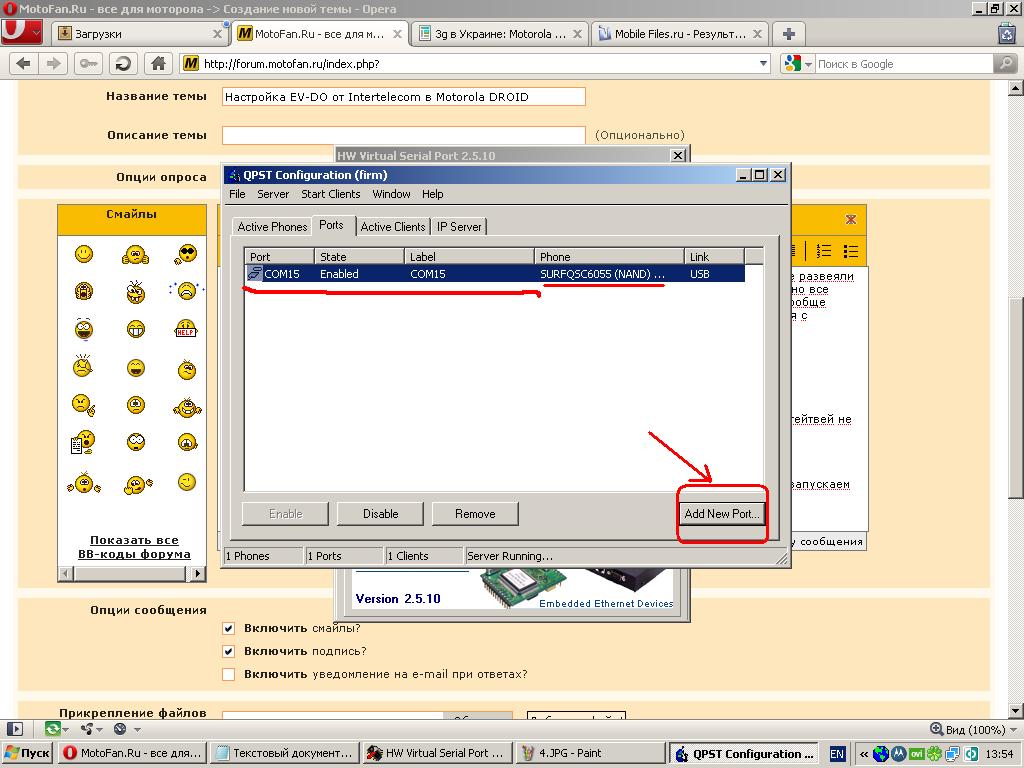Screen dimensions: 1024x768
Task: Select the COM15 port row in the list
Action: coord(494,274)
